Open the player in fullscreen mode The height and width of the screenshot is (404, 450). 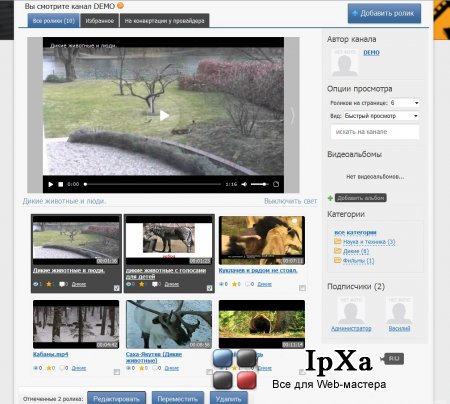coord(276,184)
